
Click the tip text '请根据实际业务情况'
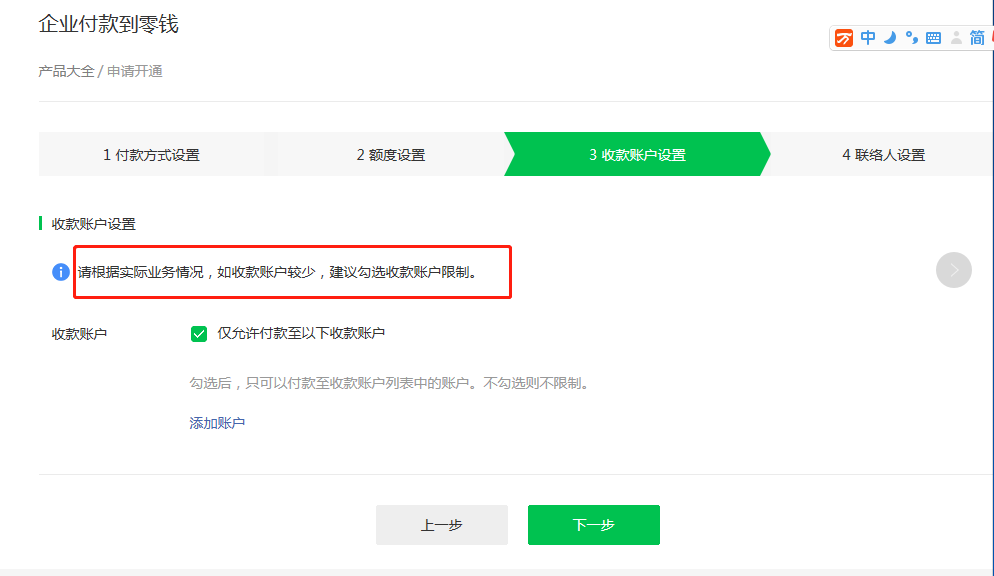tap(141, 272)
